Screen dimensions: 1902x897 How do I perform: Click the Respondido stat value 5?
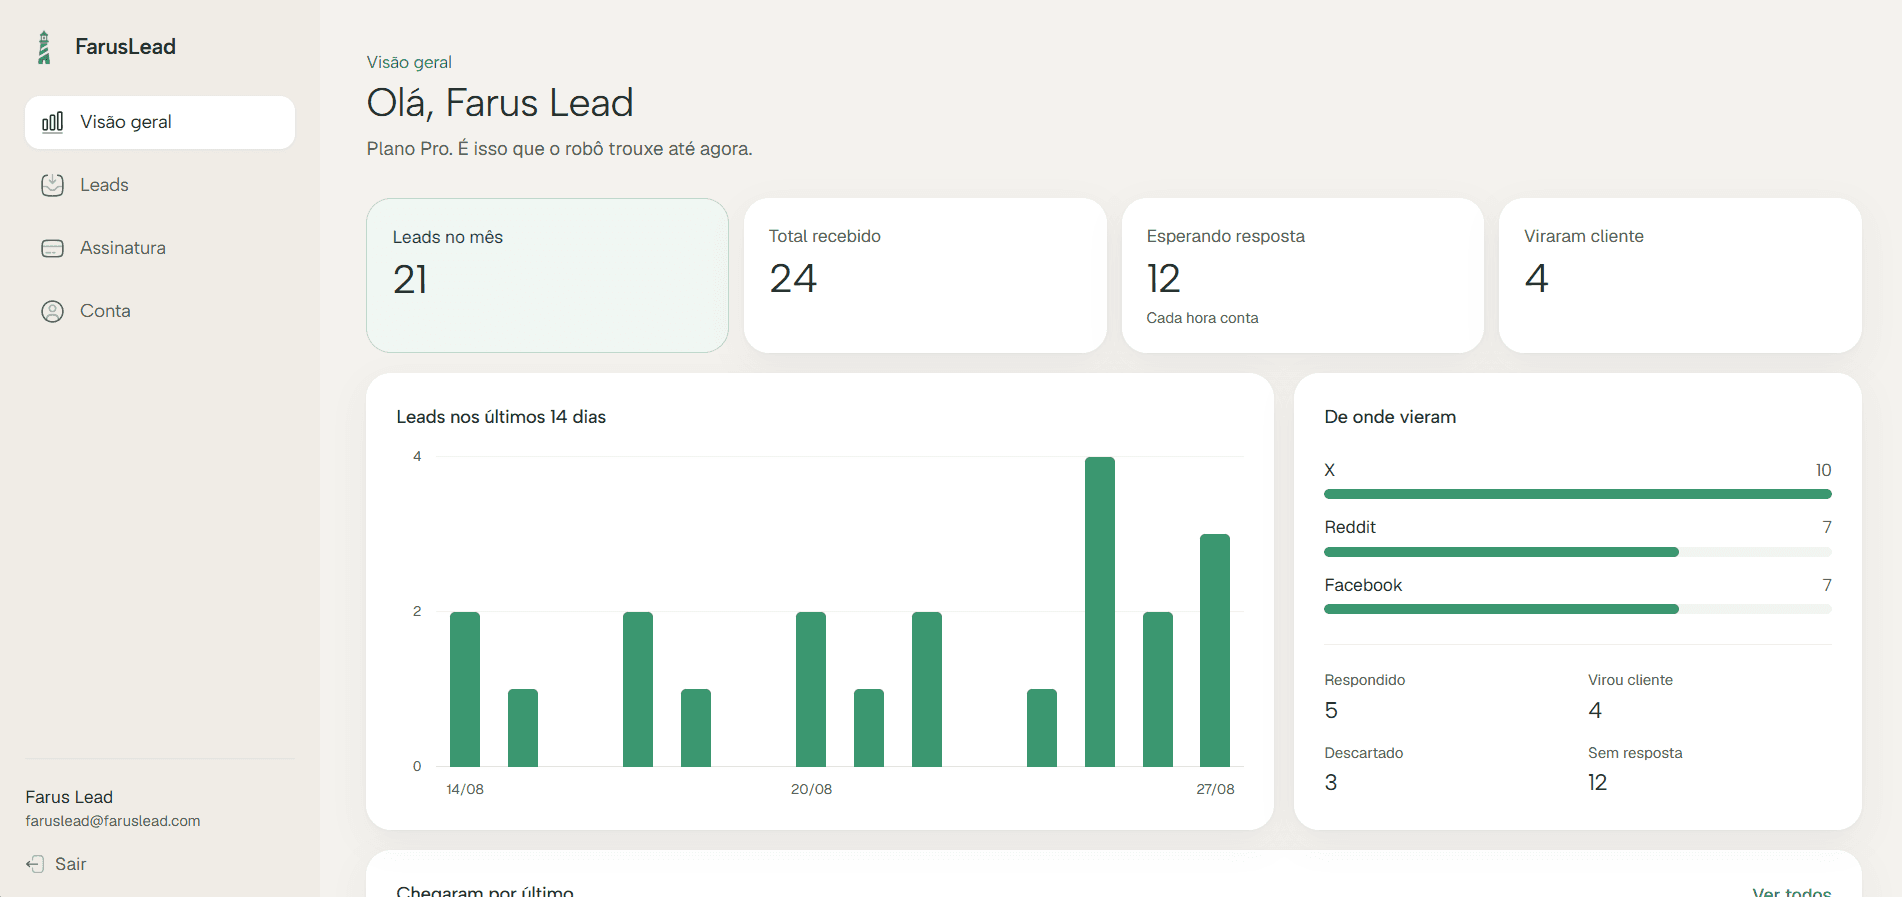(x=1331, y=710)
